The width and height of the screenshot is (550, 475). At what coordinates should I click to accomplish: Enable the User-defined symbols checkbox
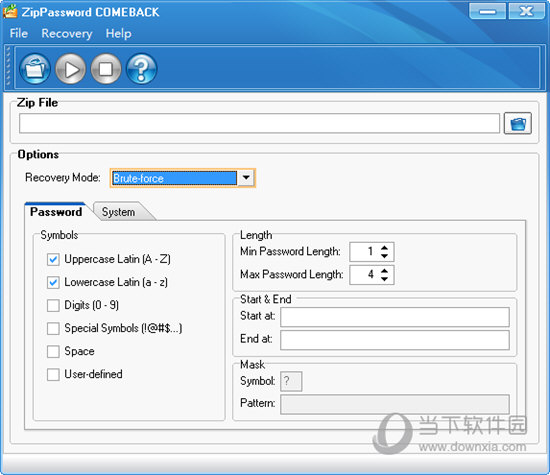53,375
